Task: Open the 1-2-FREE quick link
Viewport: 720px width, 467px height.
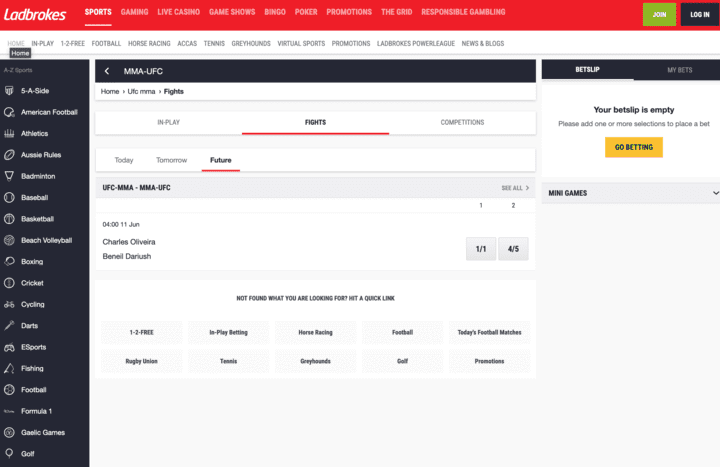Action: [x=141, y=332]
